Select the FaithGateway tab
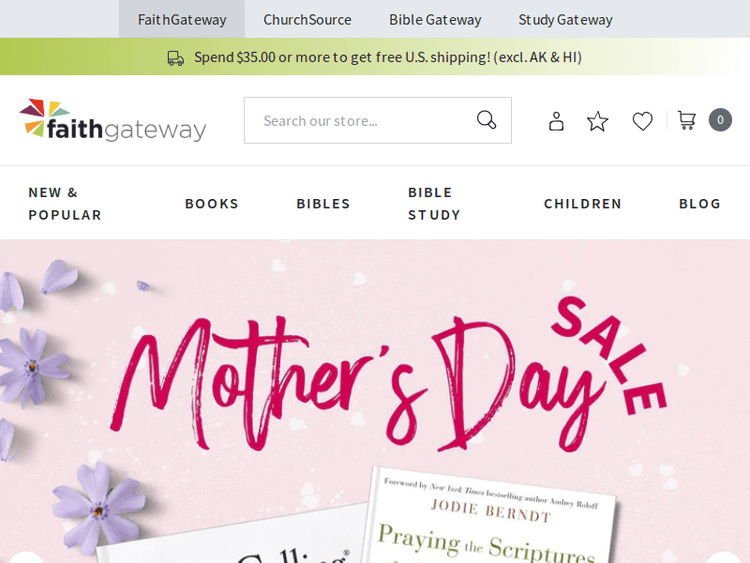 pyautogui.click(x=182, y=20)
